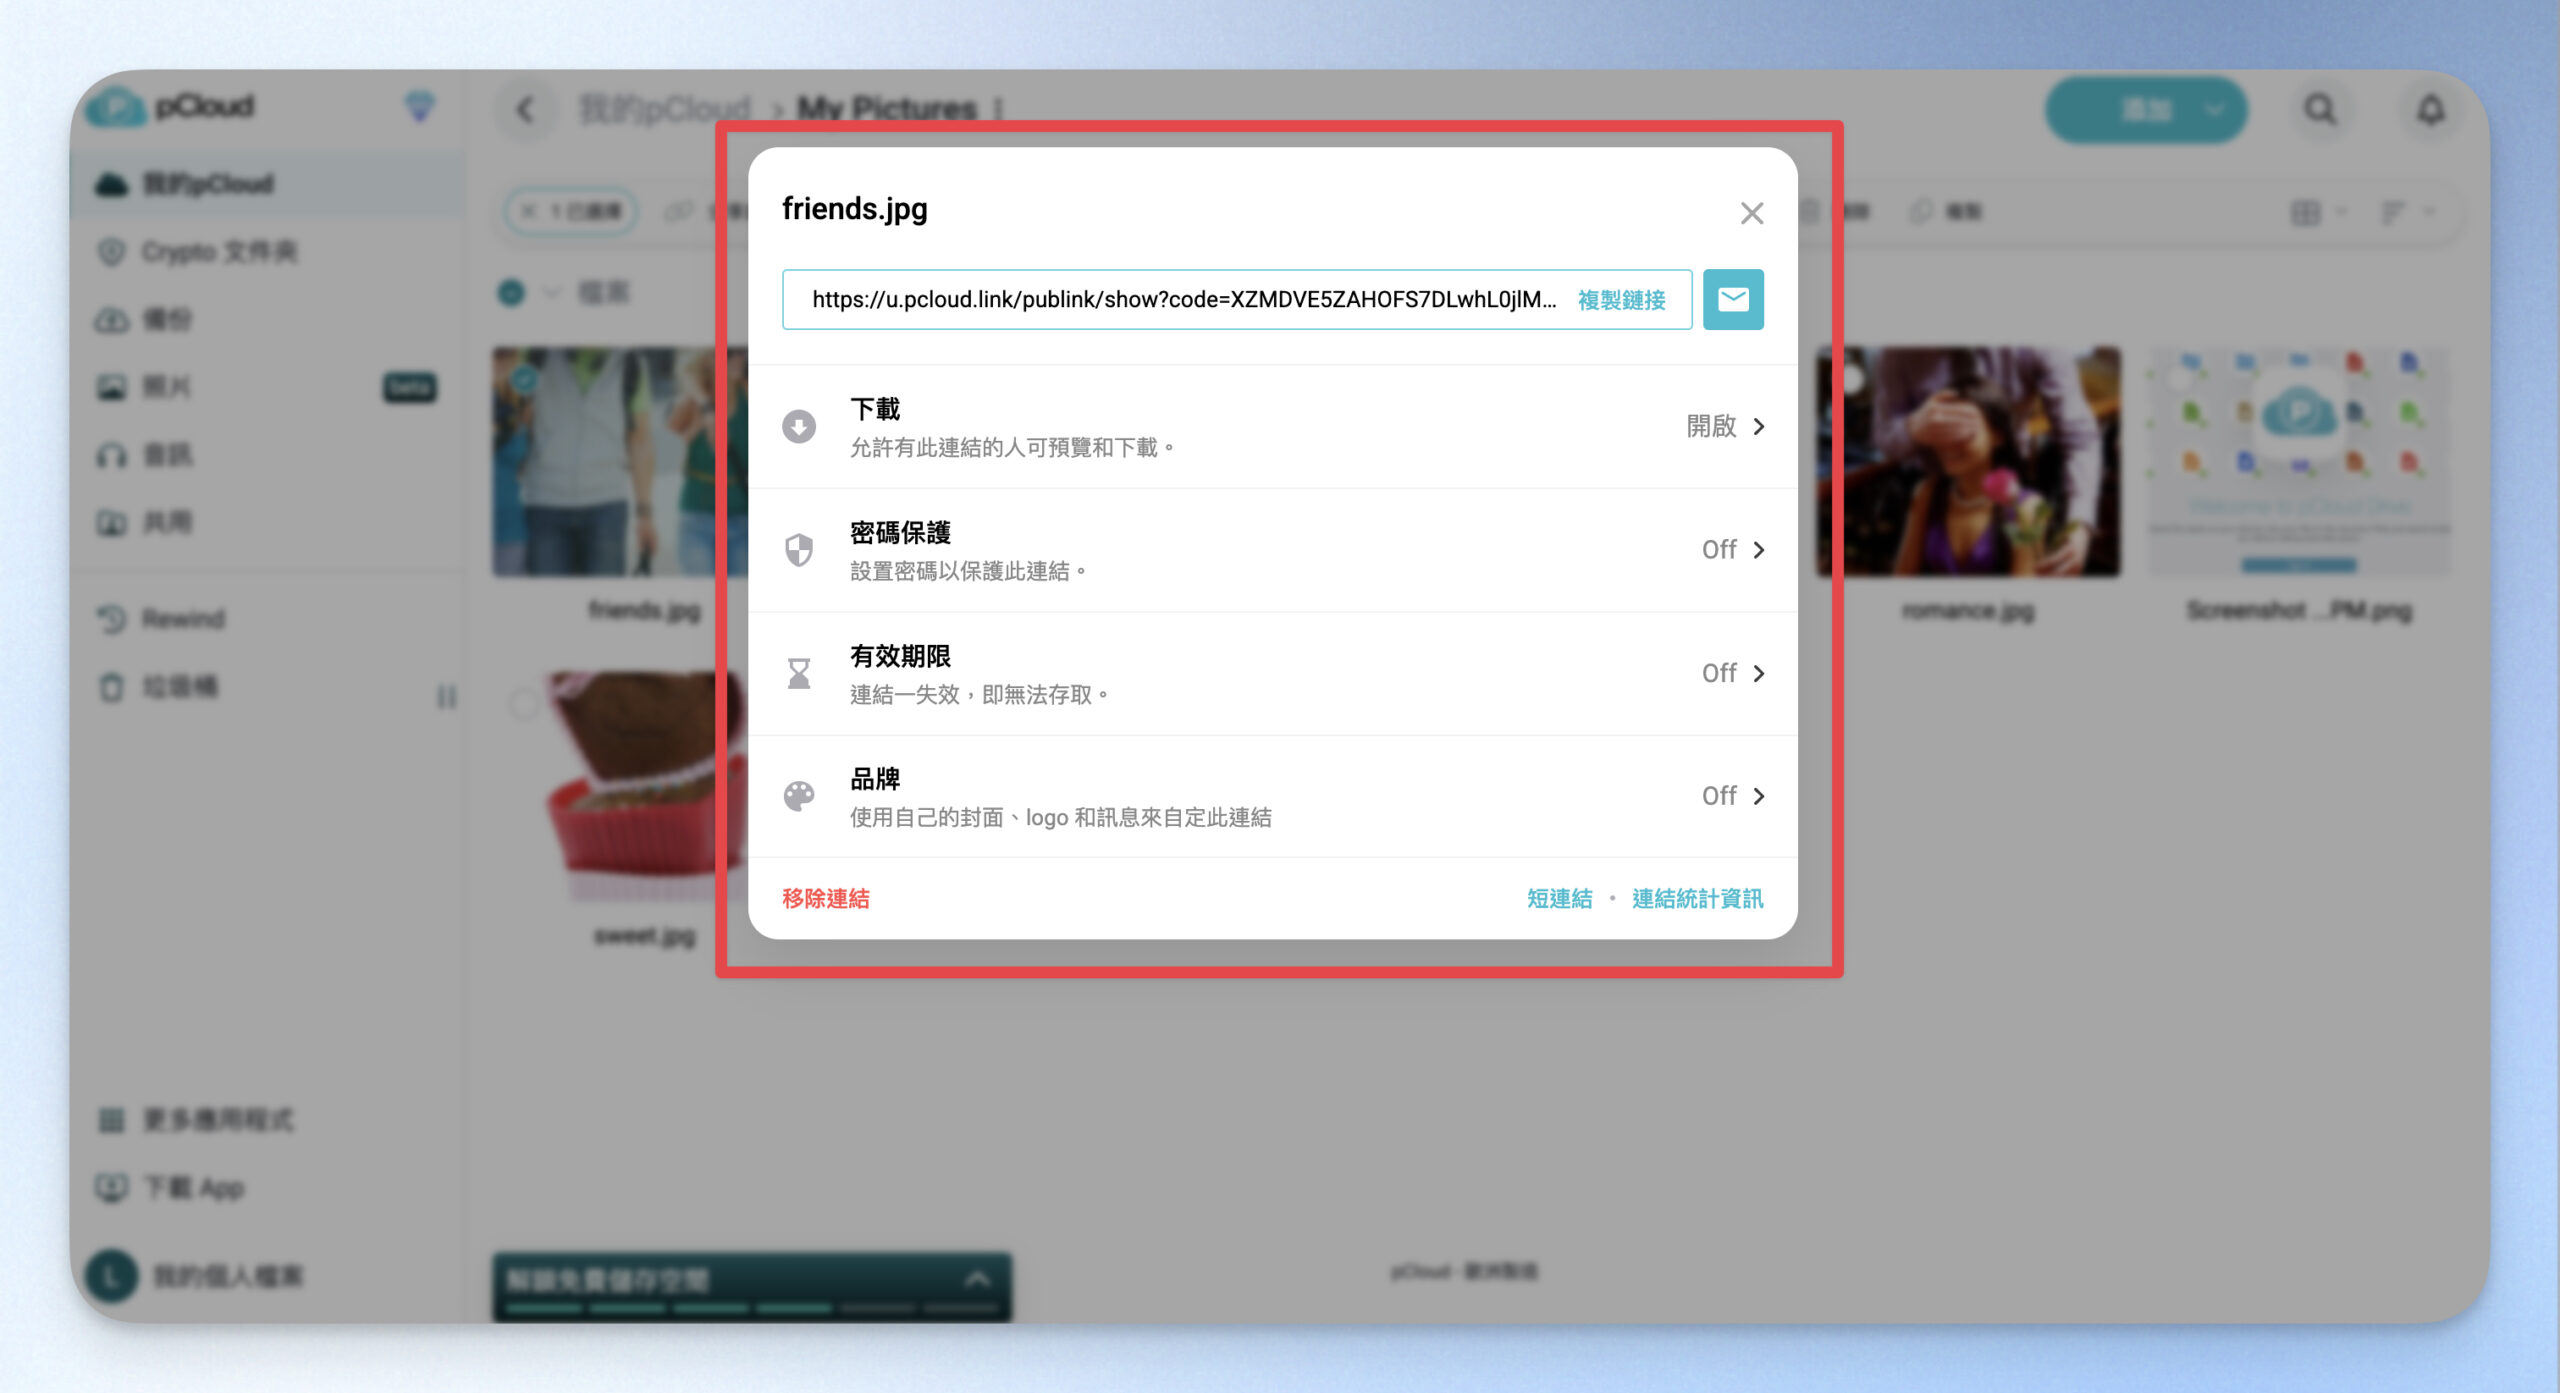Viewport: 2560px width, 1393px height.
Task: Click the email share envelope icon
Action: [x=1732, y=299]
